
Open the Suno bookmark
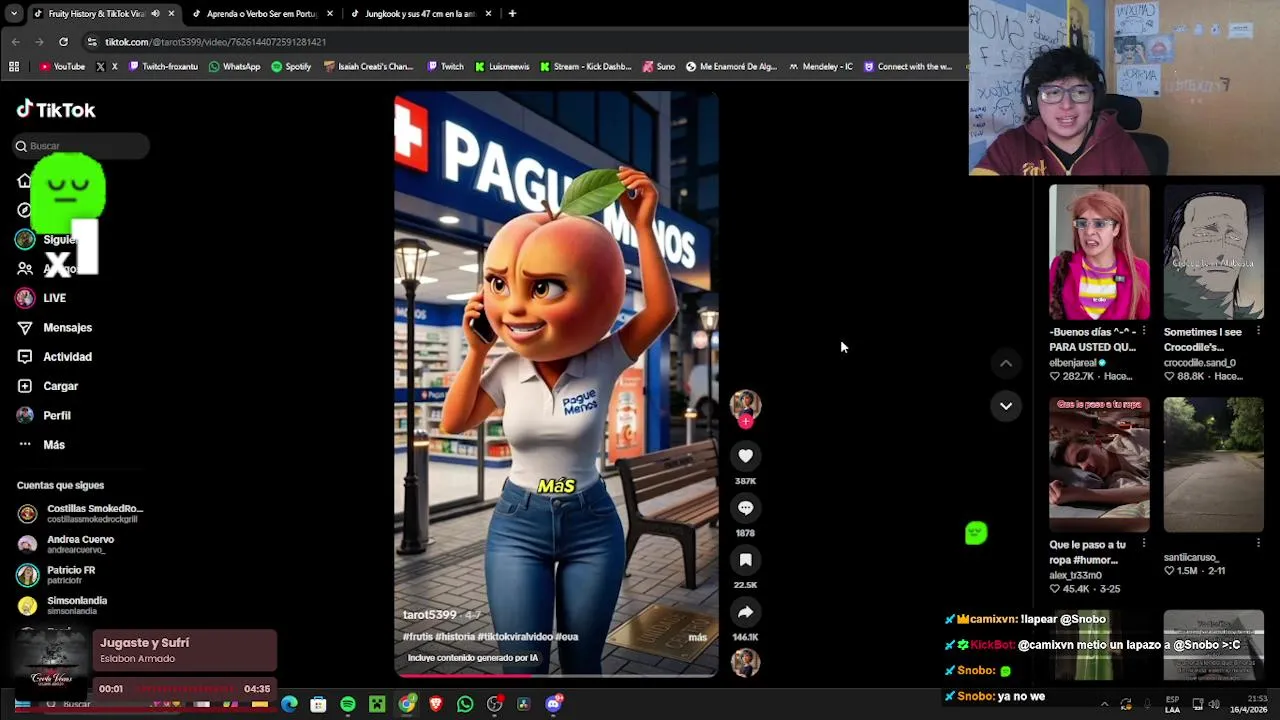point(659,67)
